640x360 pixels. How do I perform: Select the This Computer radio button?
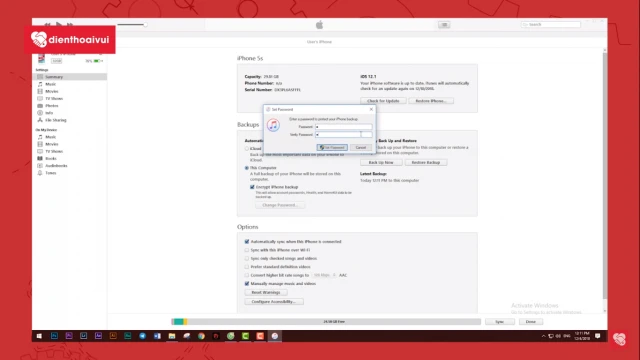tap(247, 168)
